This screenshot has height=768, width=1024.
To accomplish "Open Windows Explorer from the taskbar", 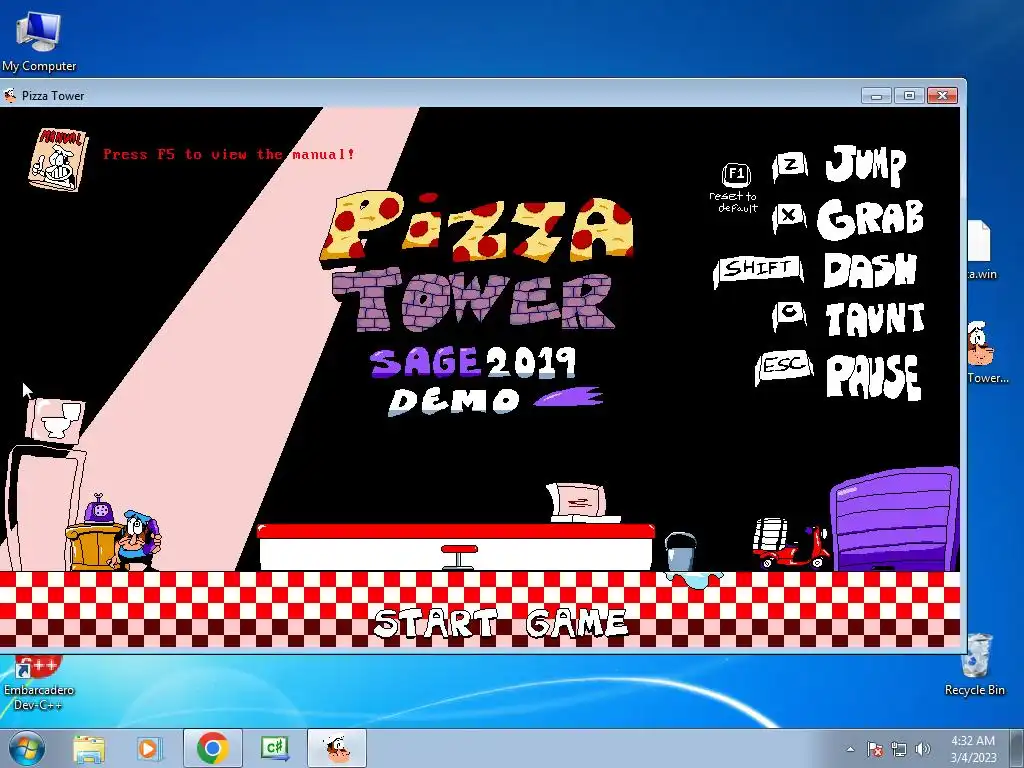I will click(89, 748).
